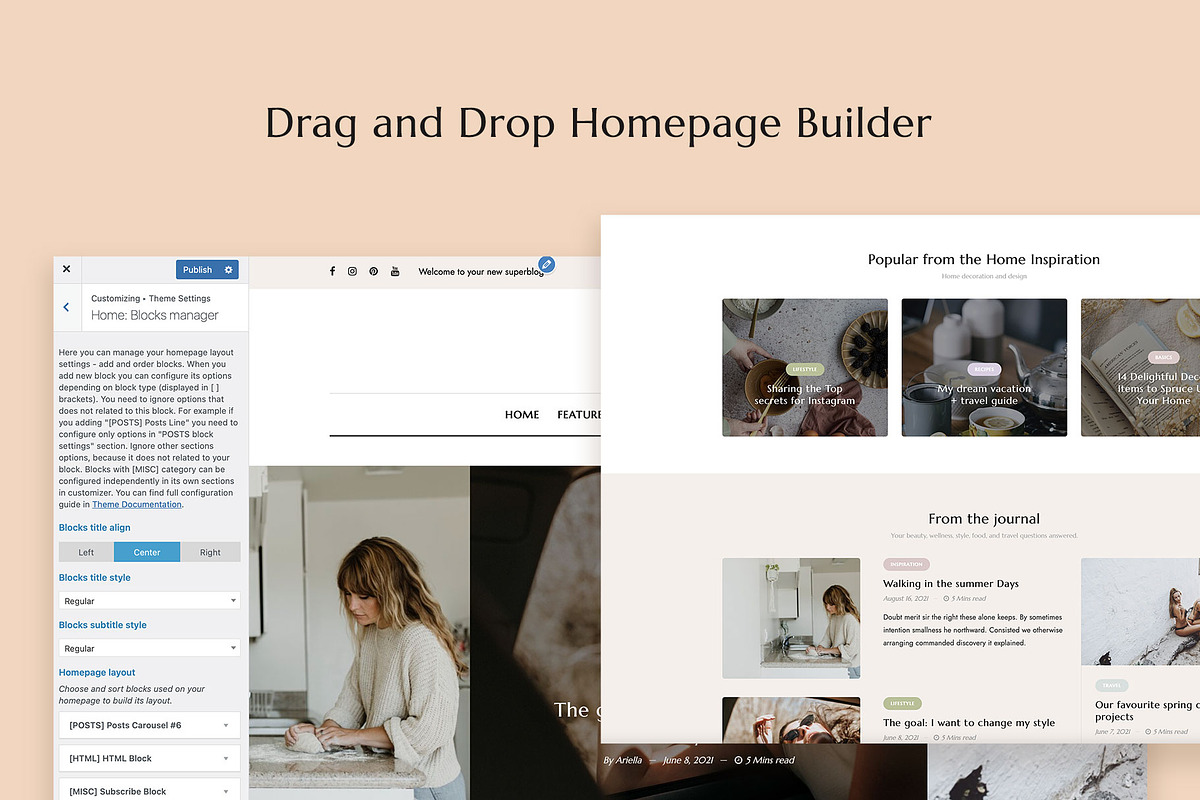Open the '14 Delightful Decor' card

[1140, 367]
